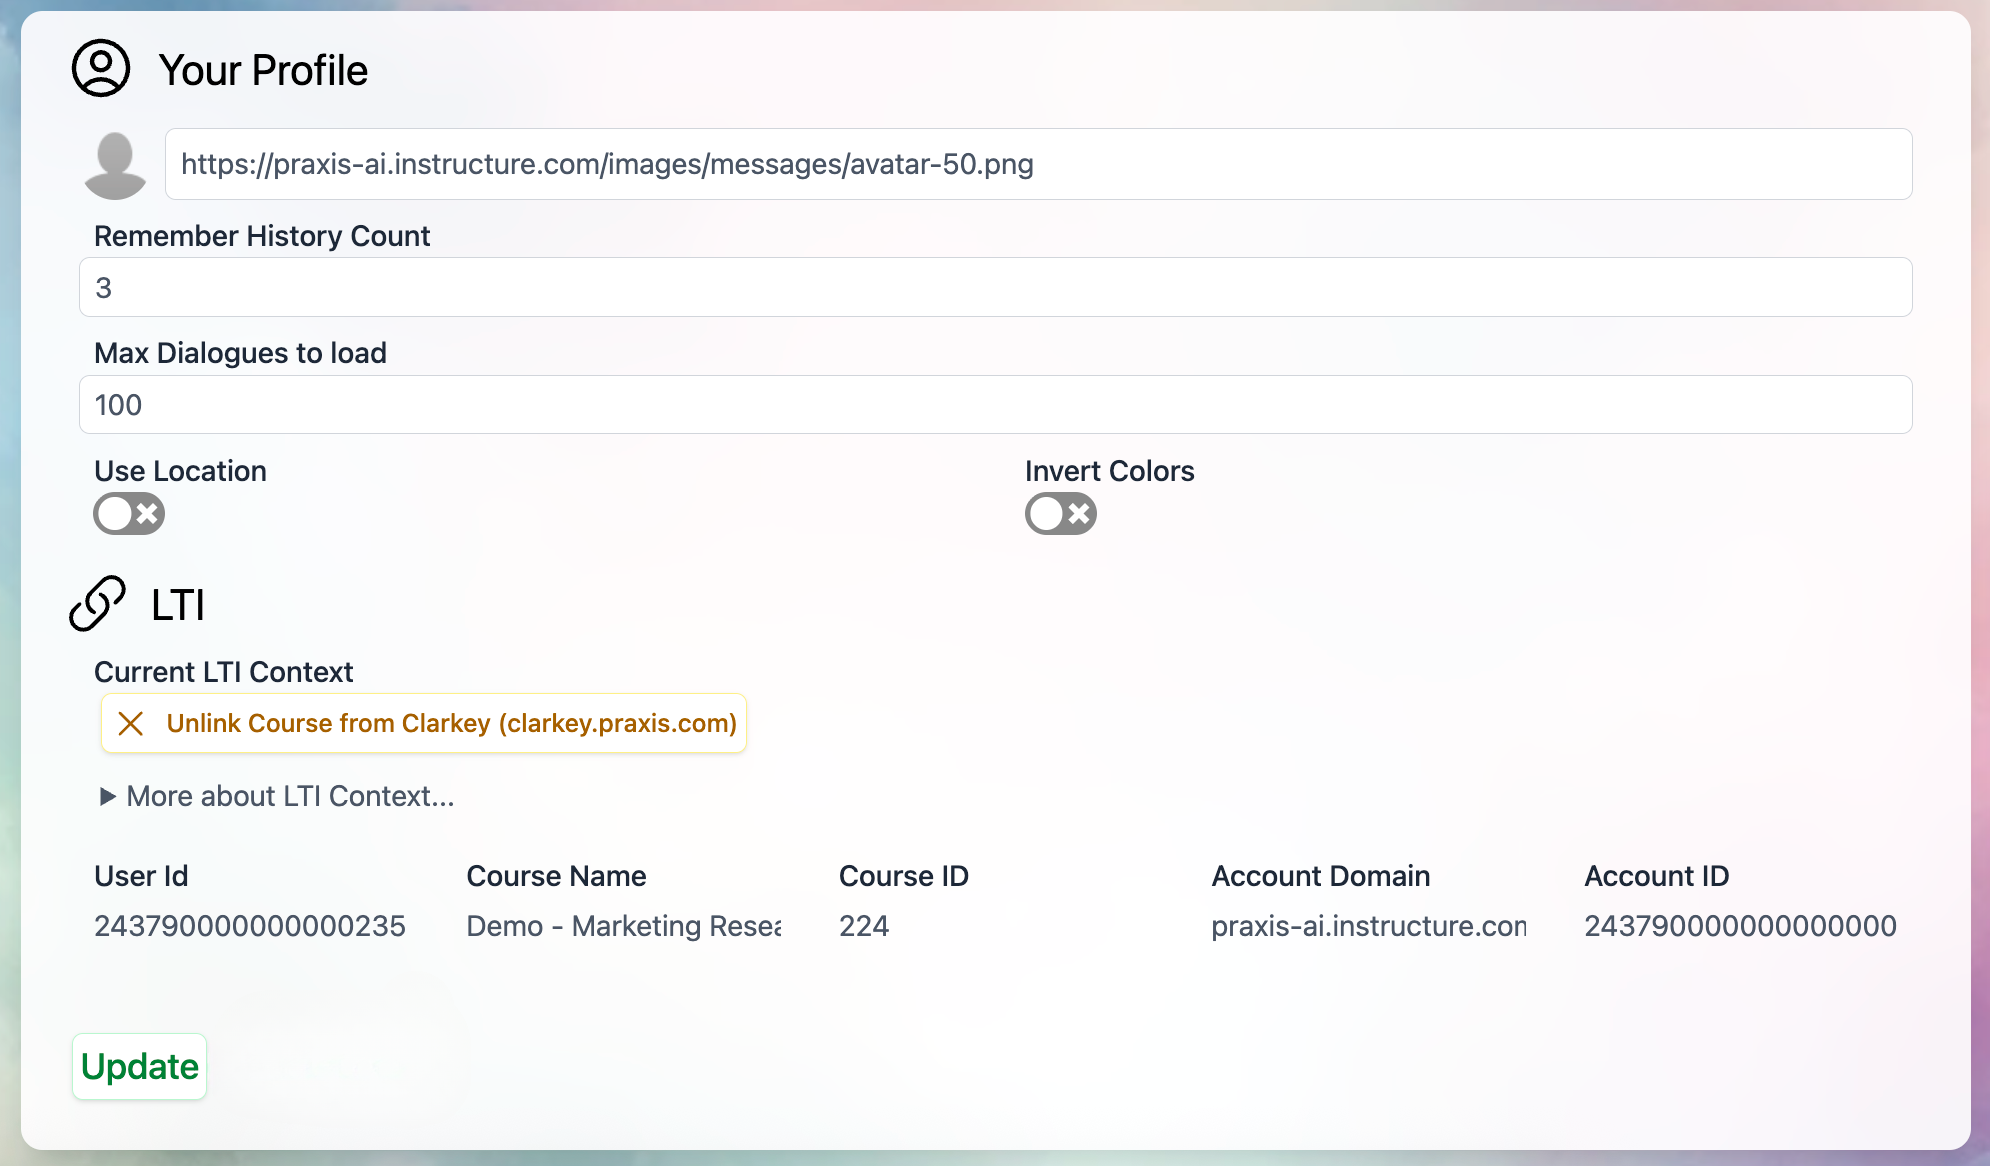The width and height of the screenshot is (1990, 1166).
Task: Click the person silhouette next to the avatar URL
Action: [116, 163]
